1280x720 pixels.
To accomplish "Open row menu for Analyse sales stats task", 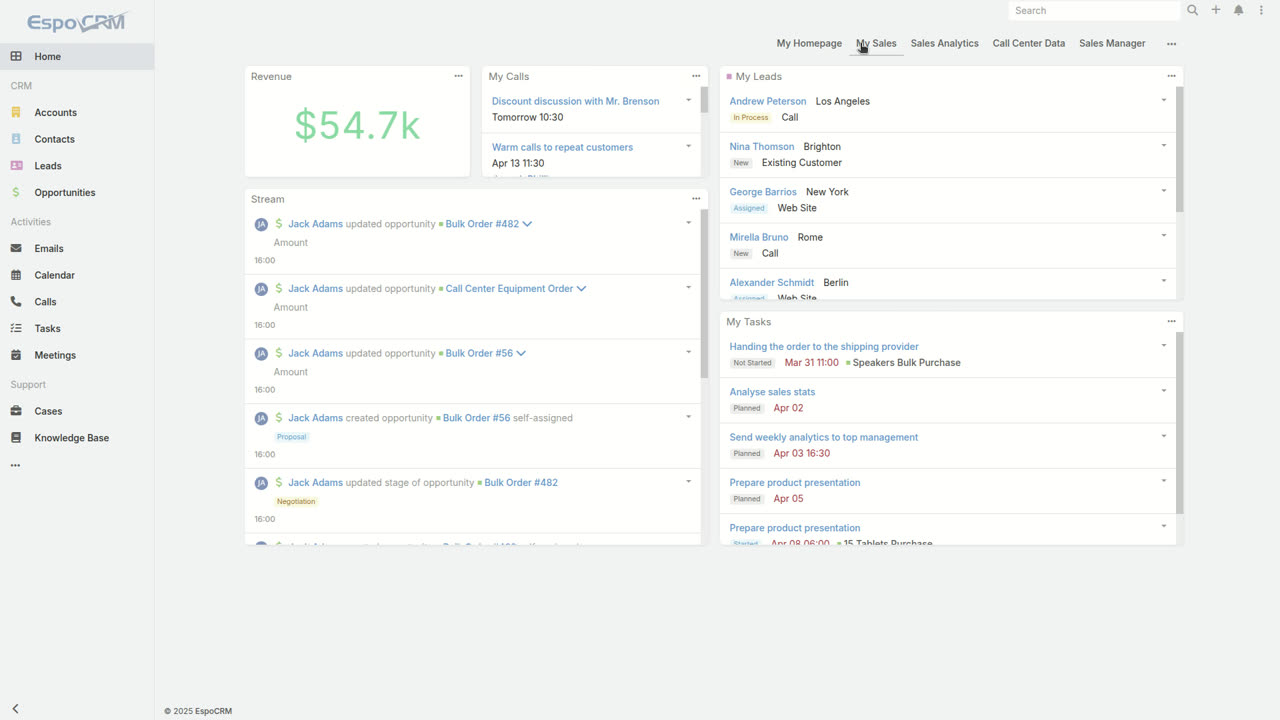I will tap(1163, 390).
